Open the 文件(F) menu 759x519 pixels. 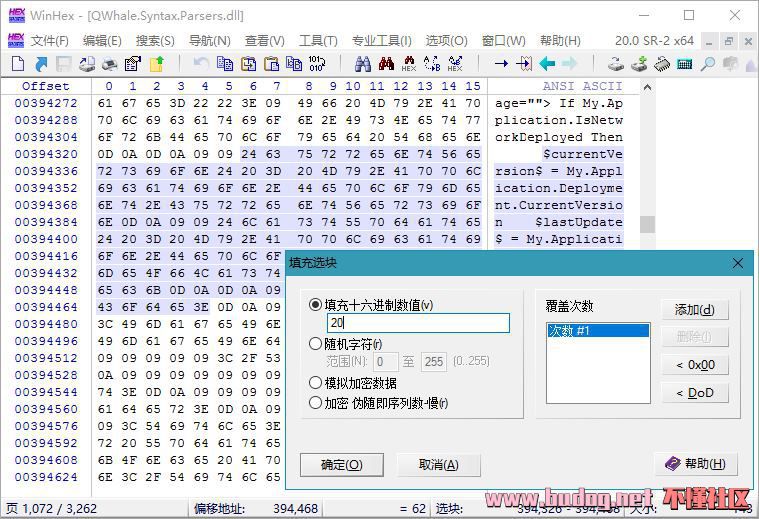49,41
